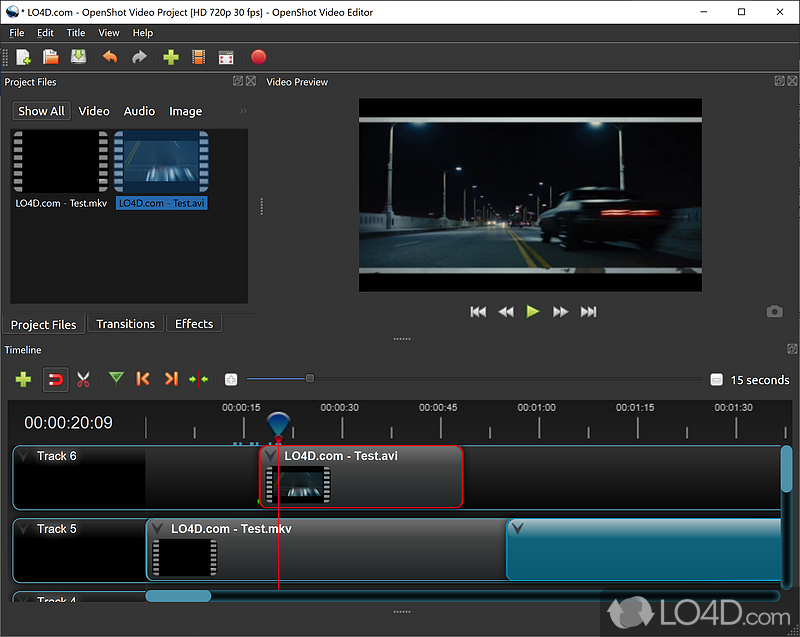This screenshot has height=637, width=800.
Task: Click the Show All filter button
Action: coord(40,111)
